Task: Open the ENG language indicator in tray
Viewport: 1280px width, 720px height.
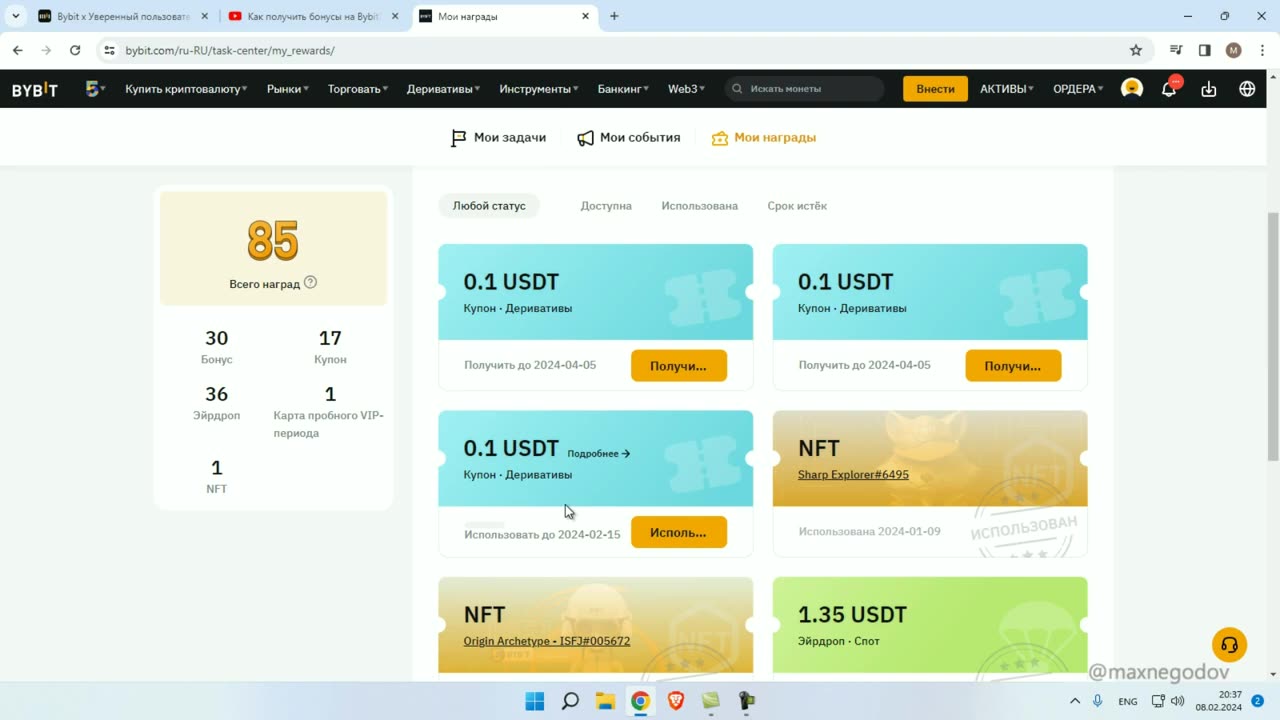Action: 1128,701
